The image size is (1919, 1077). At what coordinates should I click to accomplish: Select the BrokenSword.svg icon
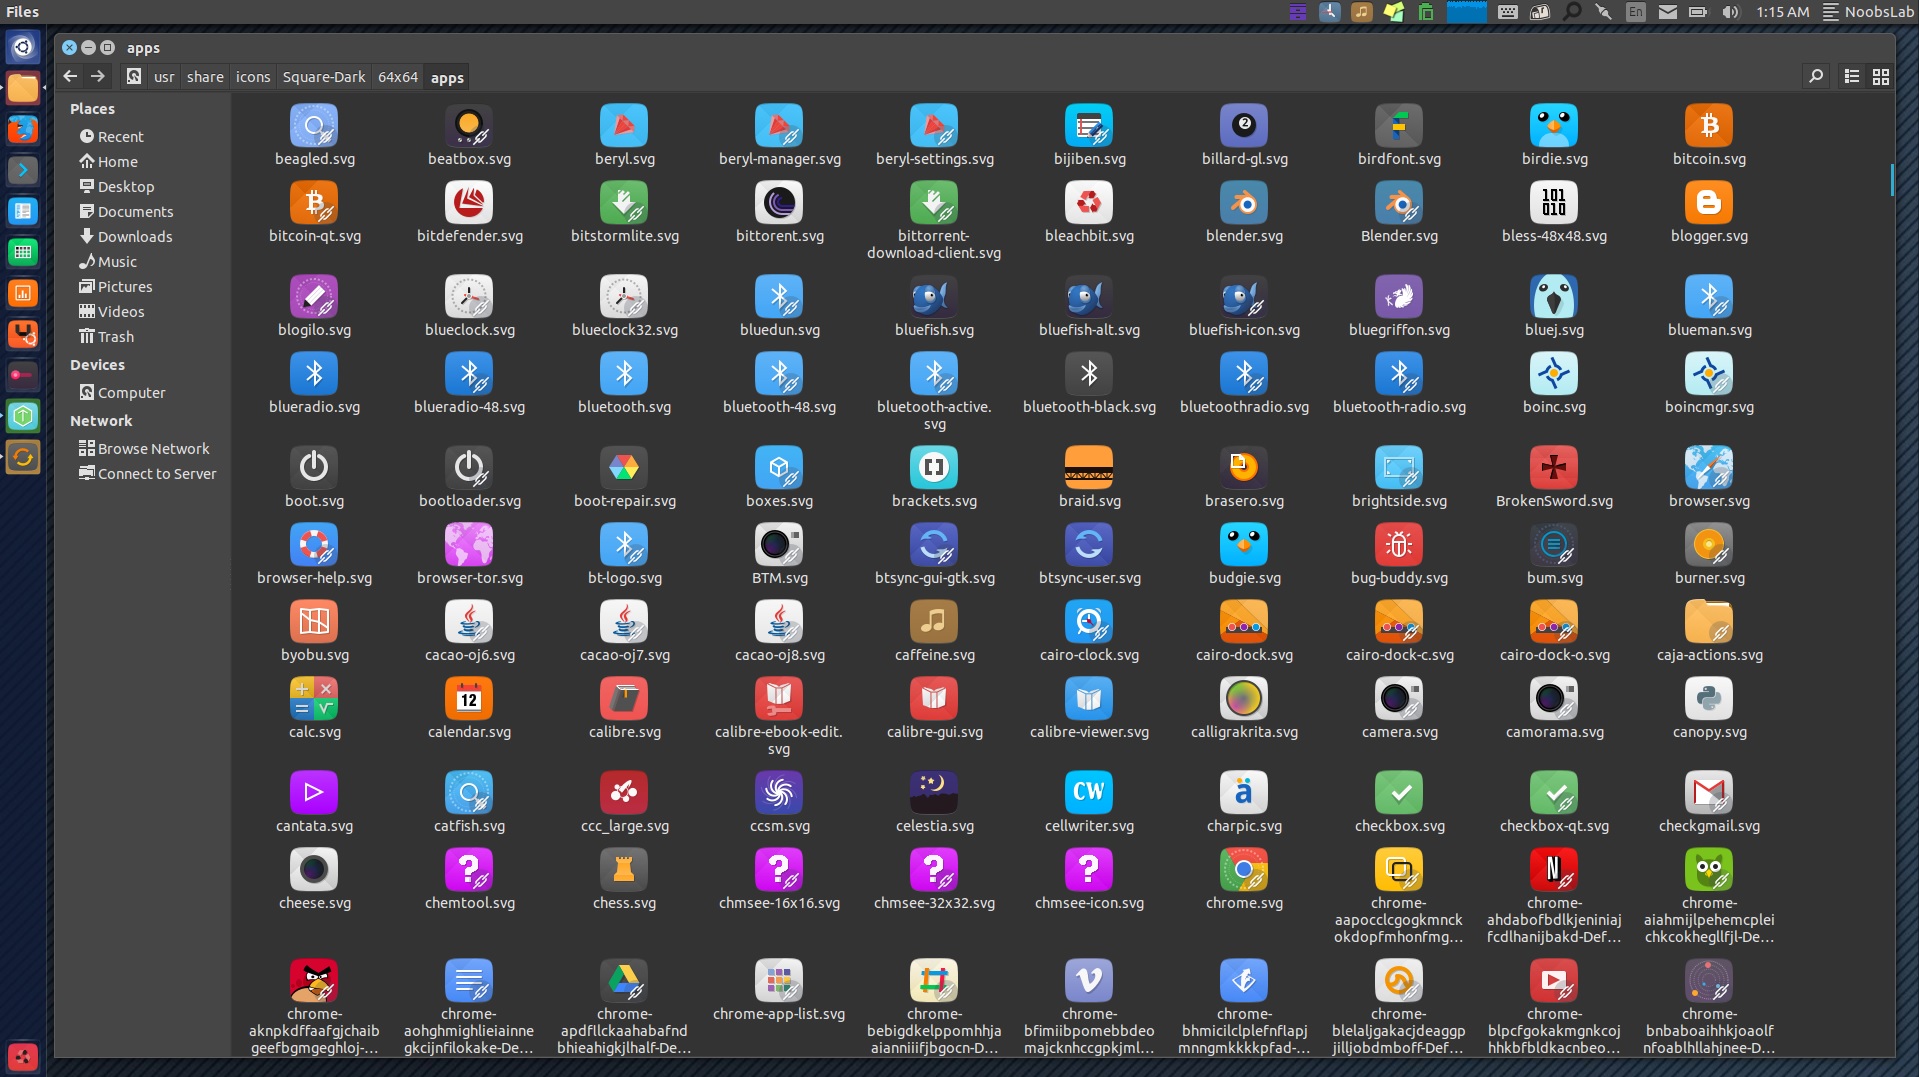click(x=1554, y=468)
